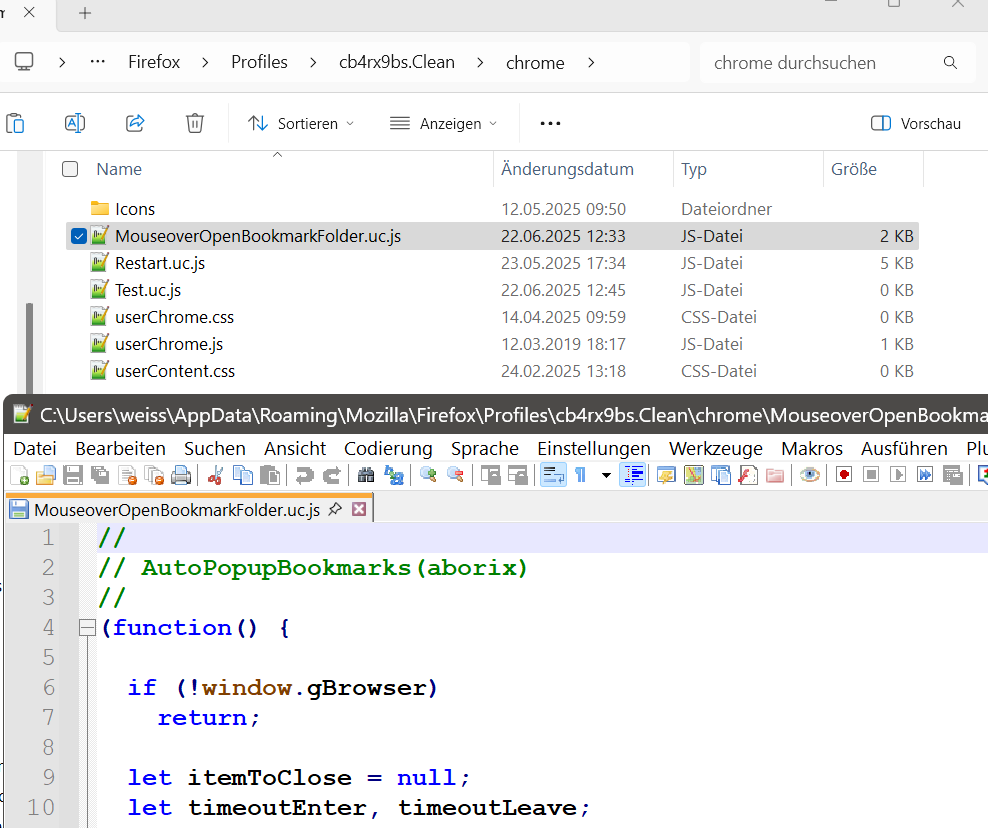Start macro recording with red dot icon
This screenshot has width=988, height=828.
(x=844, y=475)
